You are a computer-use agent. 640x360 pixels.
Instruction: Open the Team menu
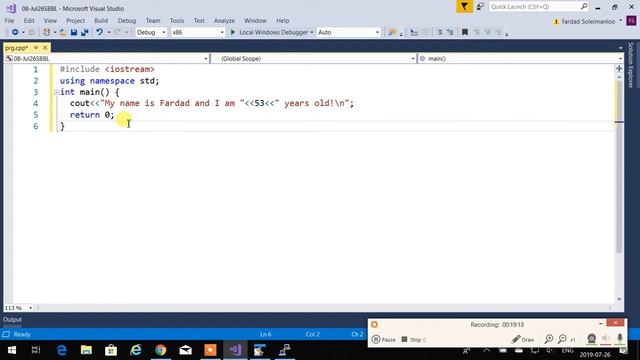[x=153, y=20]
